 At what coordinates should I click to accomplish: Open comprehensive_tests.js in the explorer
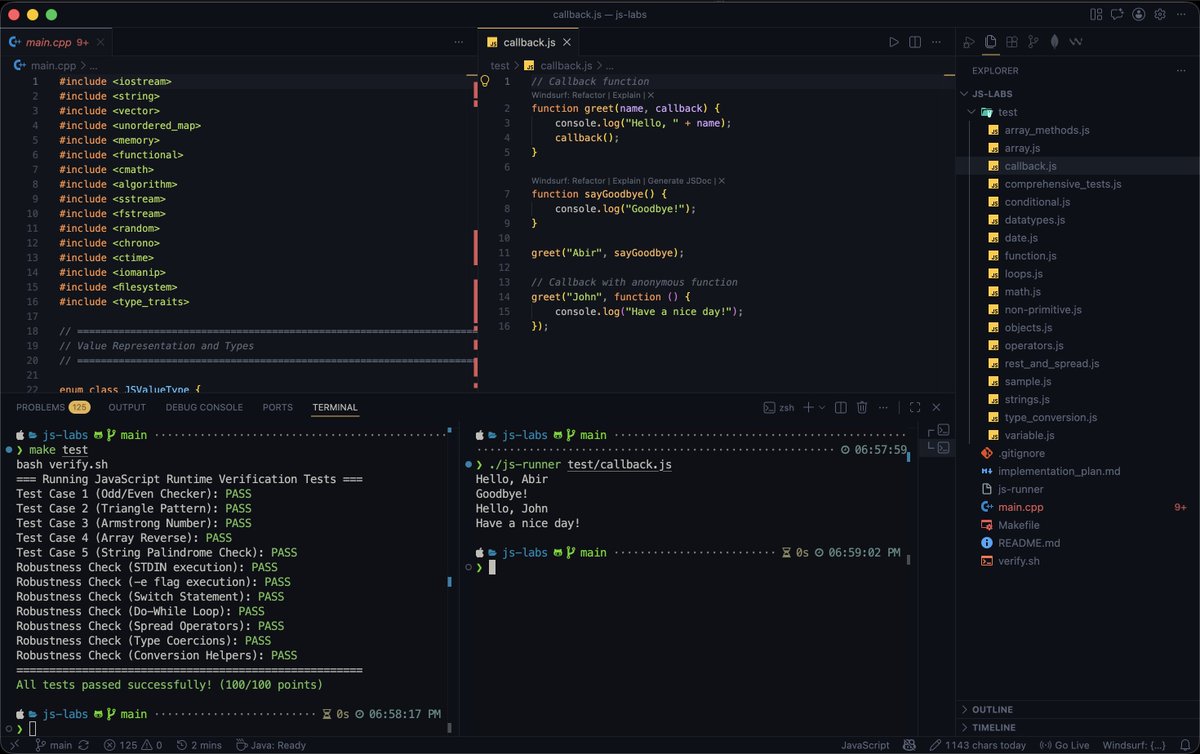click(x=1075, y=184)
